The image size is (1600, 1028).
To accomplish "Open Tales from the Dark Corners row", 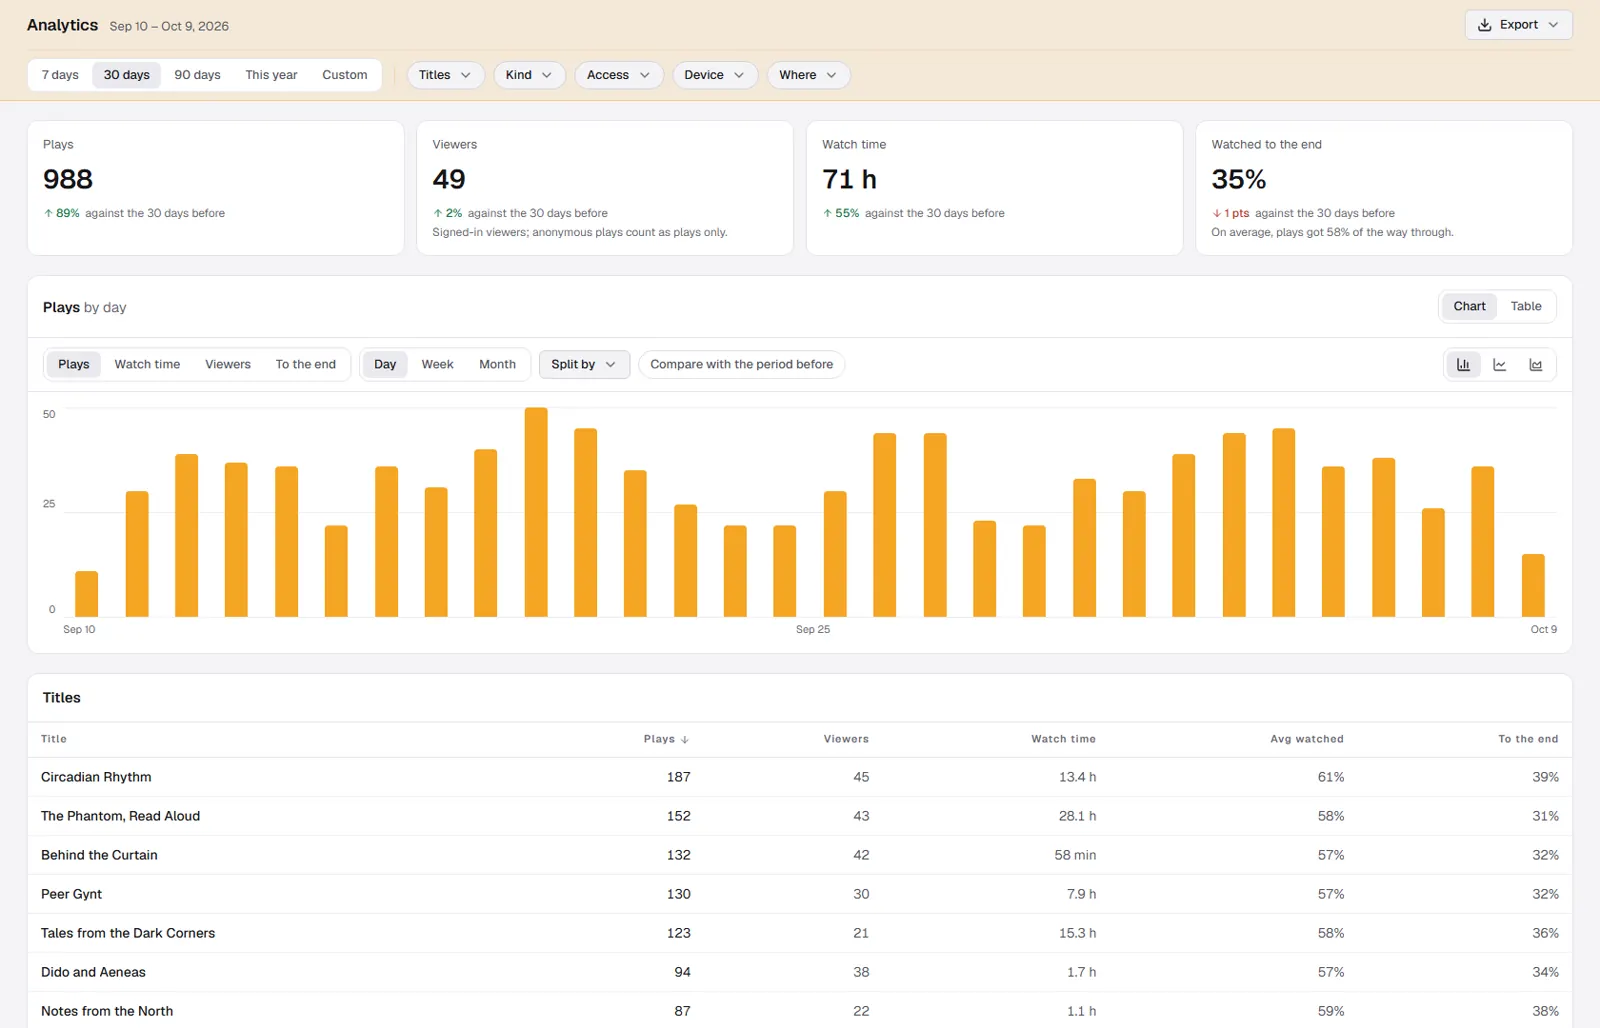I will (x=800, y=933).
